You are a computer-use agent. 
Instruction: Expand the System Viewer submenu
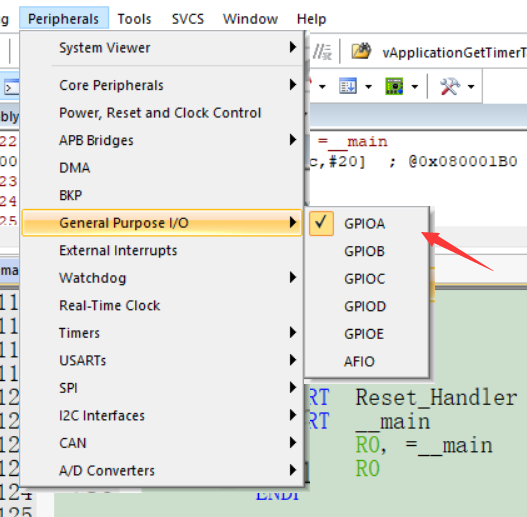162,48
